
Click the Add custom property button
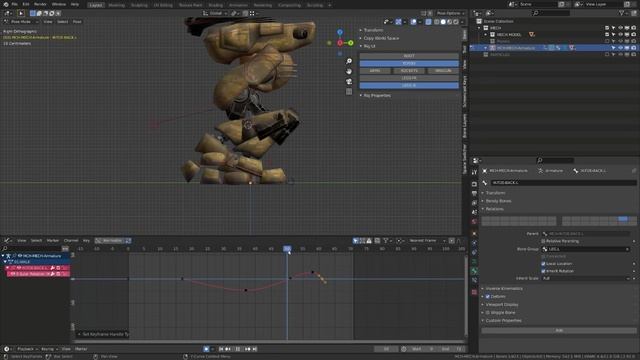[x=559, y=330]
